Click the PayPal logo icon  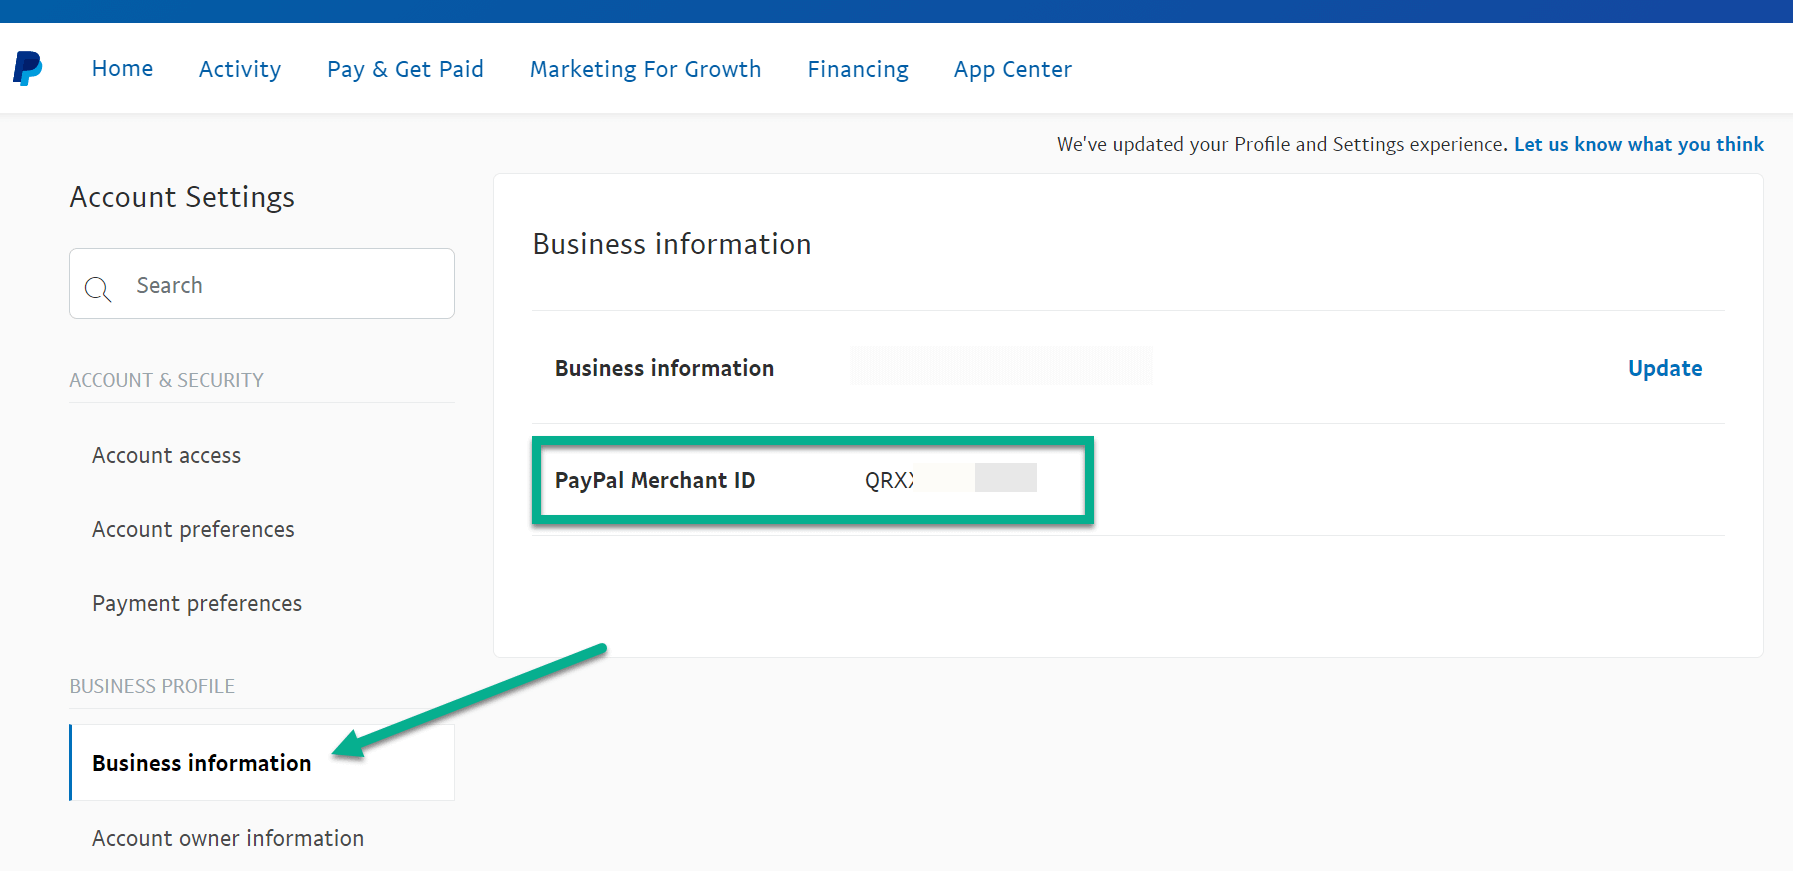pos(27,69)
